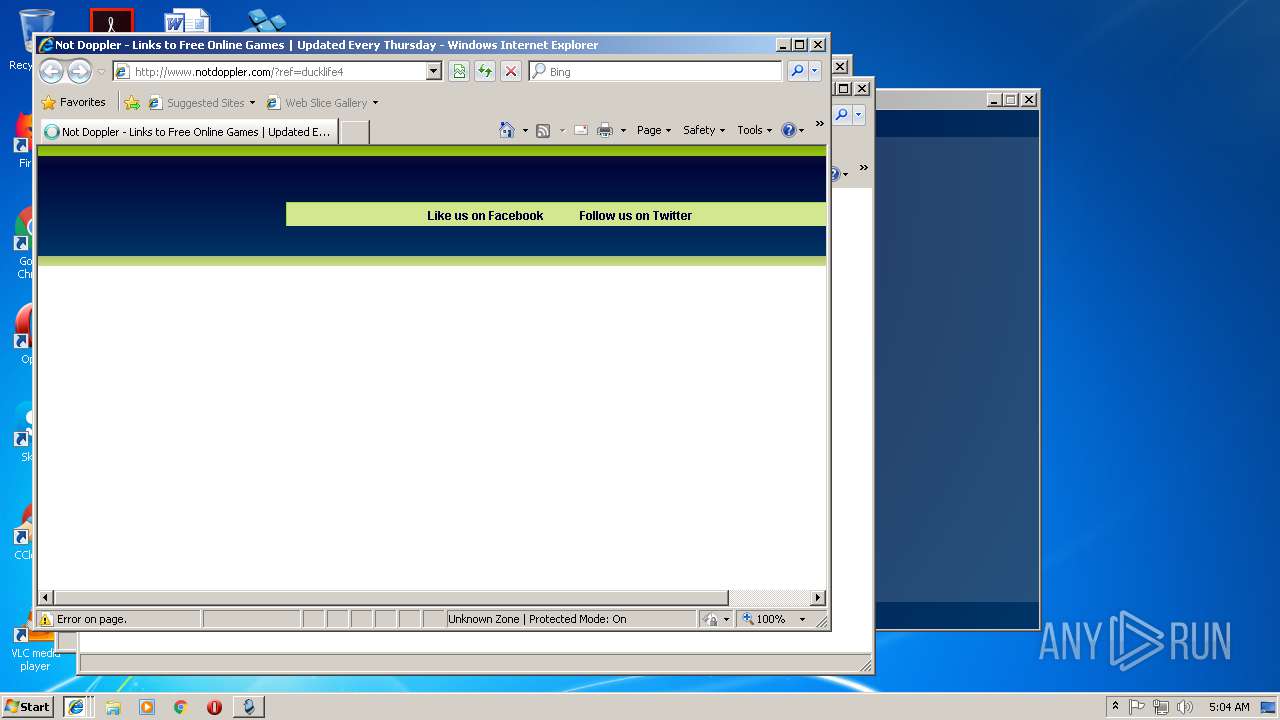Click the RSS feeds icon

[543, 130]
